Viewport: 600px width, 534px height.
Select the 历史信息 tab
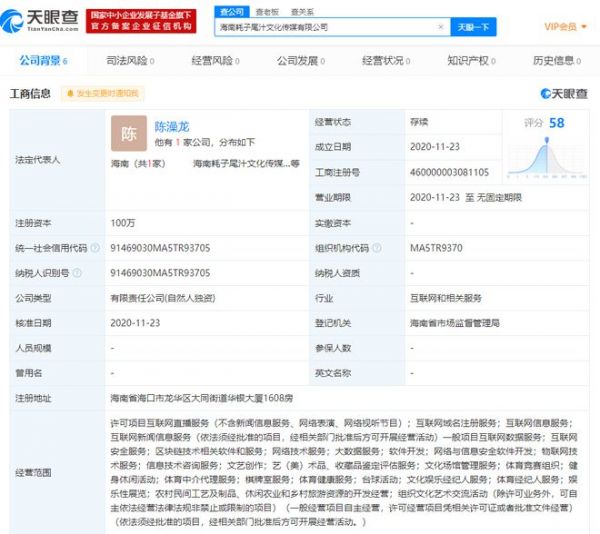point(555,61)
